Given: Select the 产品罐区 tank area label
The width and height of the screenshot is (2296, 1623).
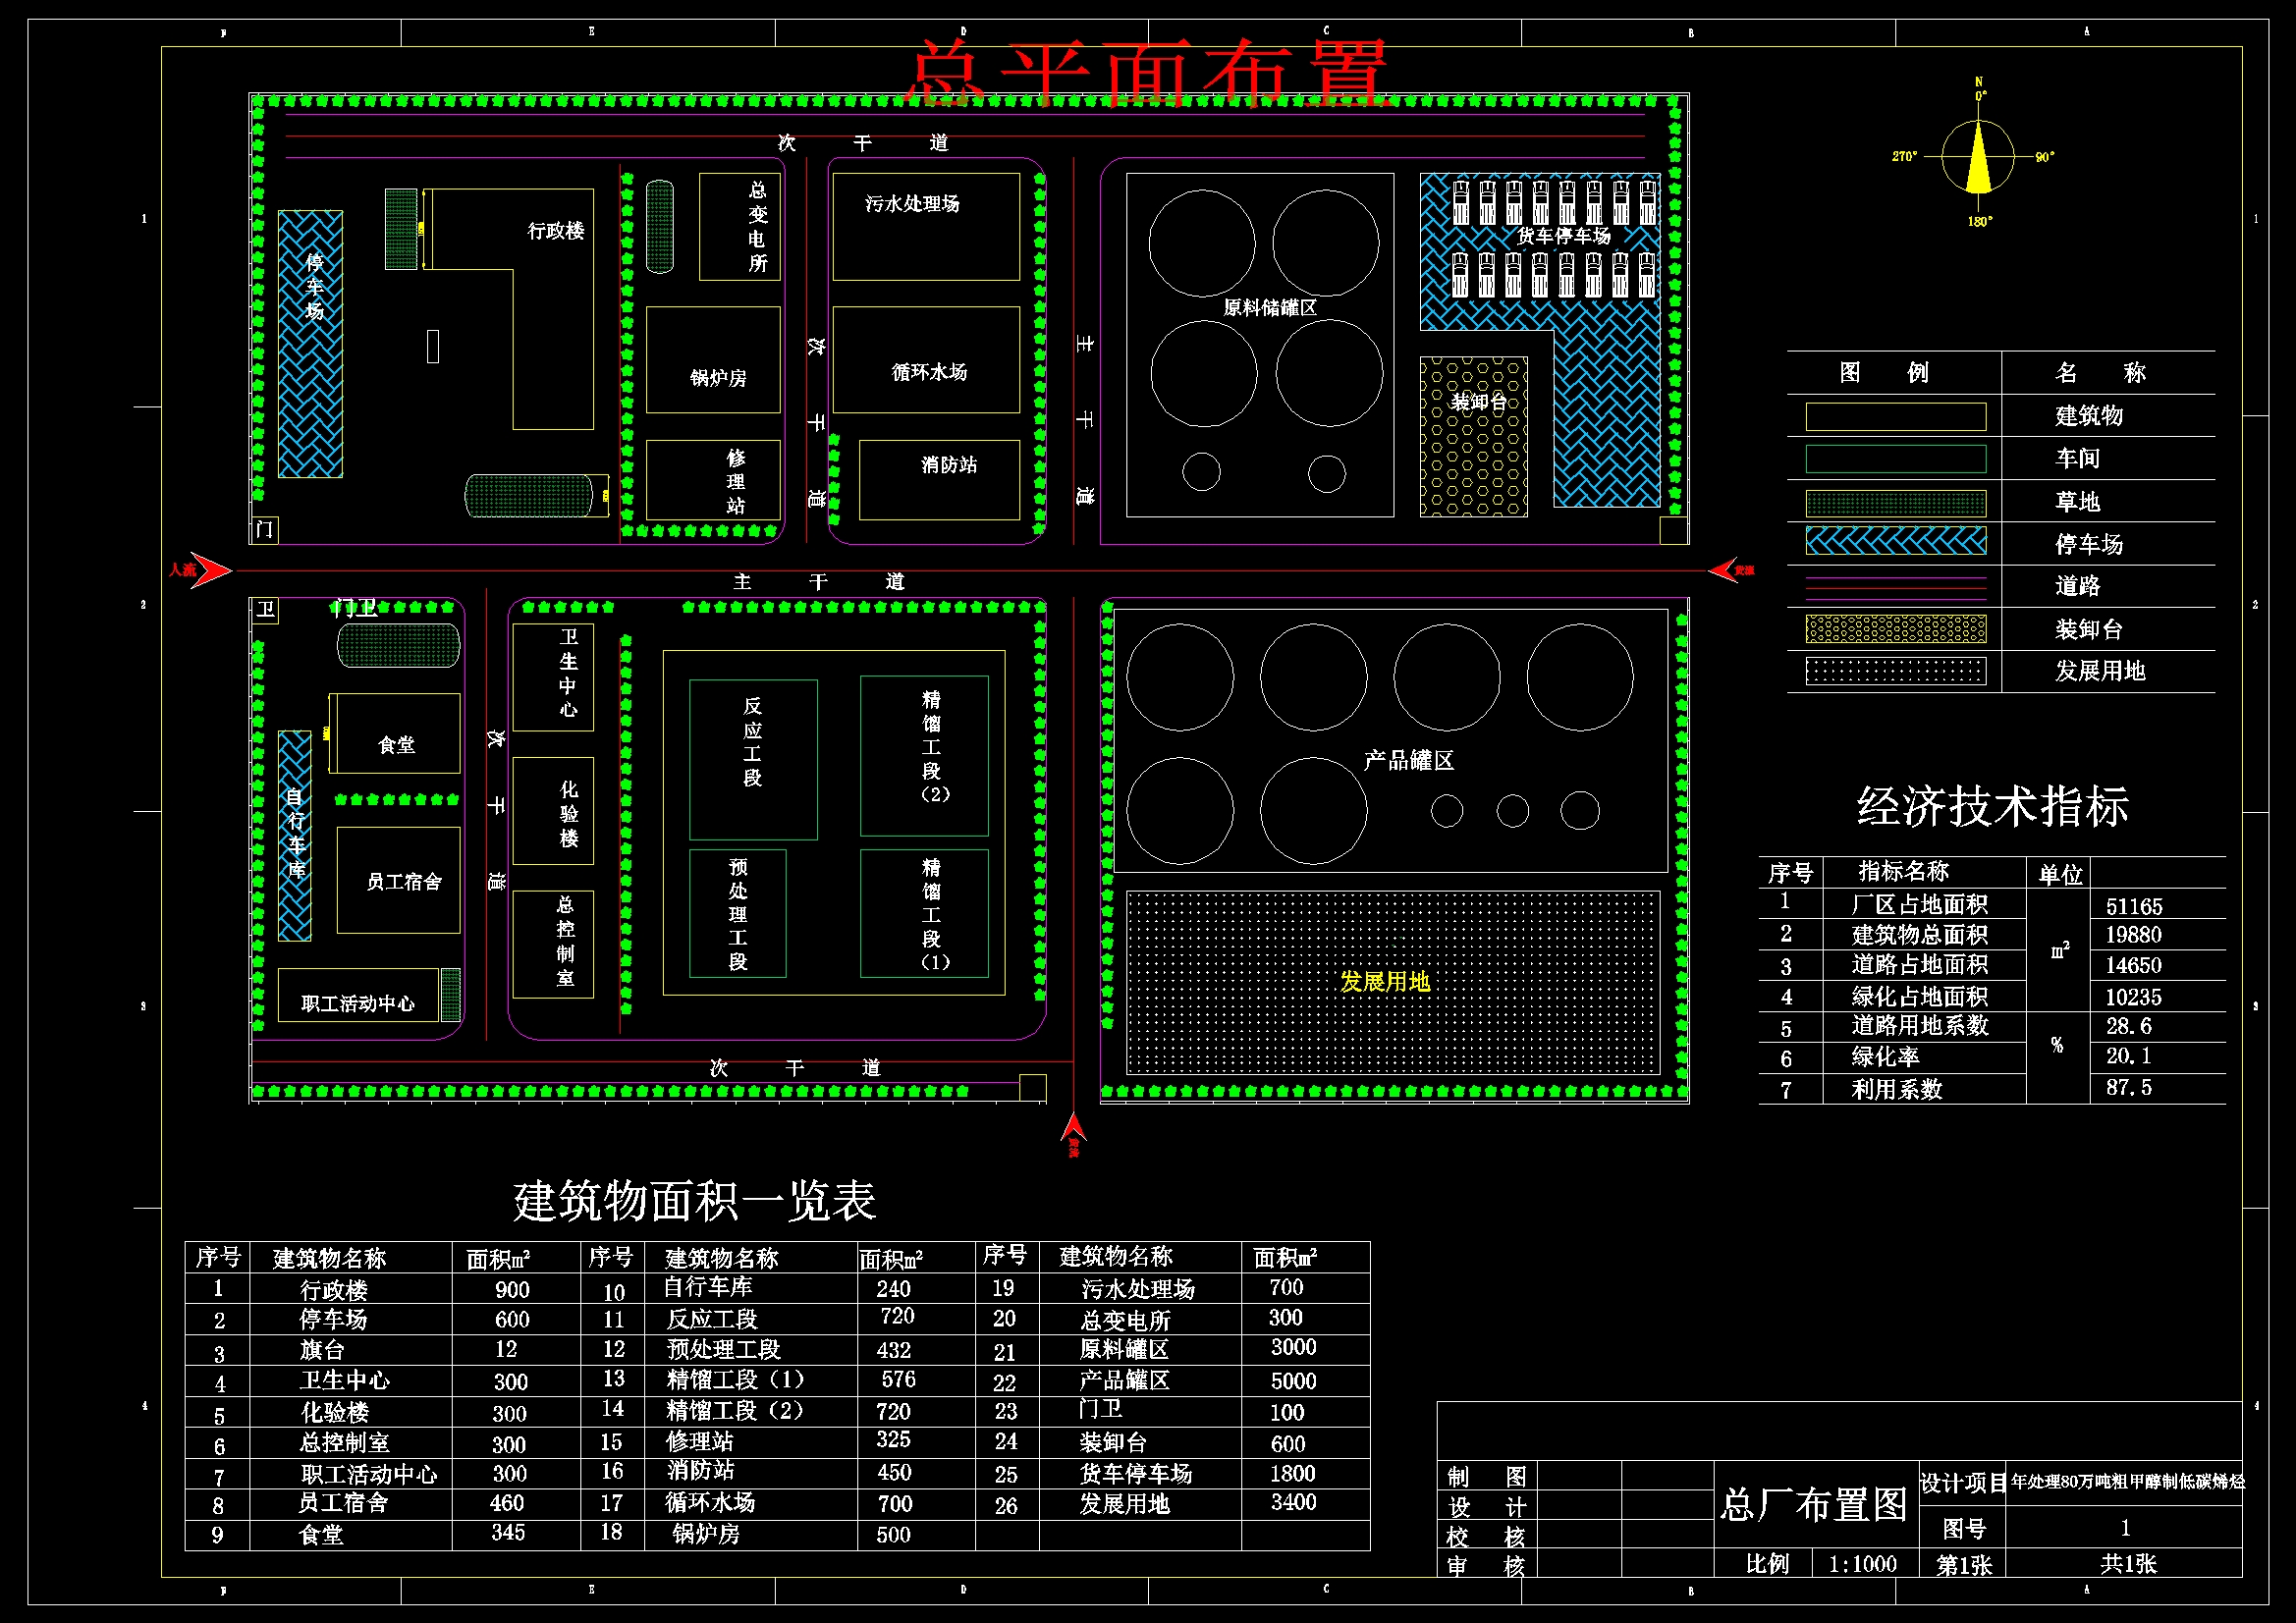Looking at the screenshot, I should (1408, 761).
